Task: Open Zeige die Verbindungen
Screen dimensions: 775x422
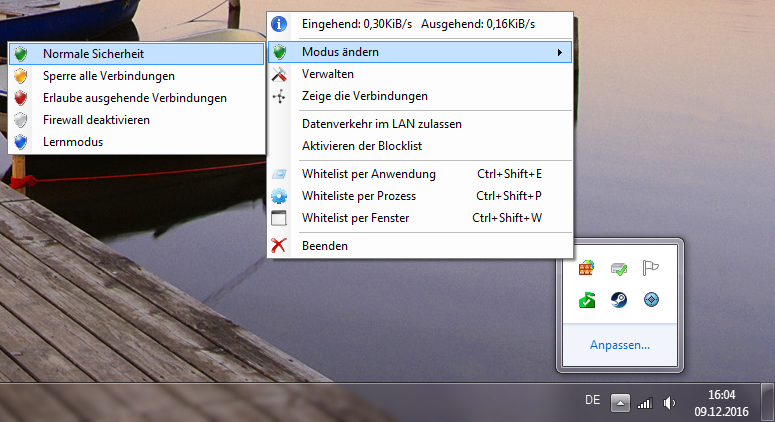Action: pos(420,96)
